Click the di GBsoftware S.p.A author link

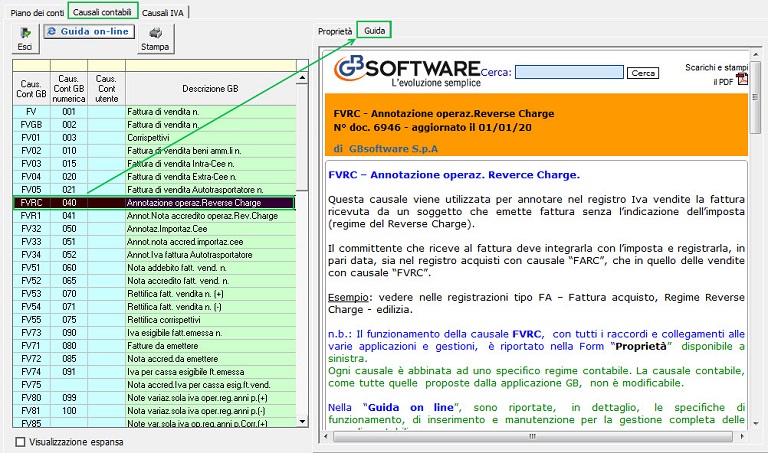tap(385, 149)
